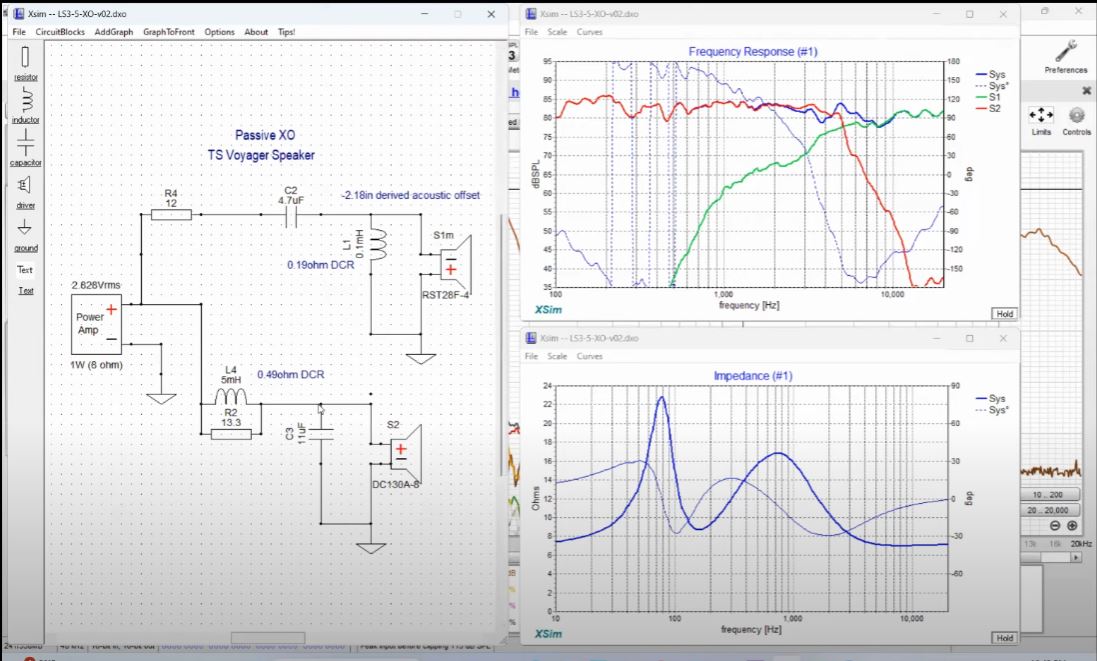Open Curves menu in Frequency Response window

tap(590, 31)
